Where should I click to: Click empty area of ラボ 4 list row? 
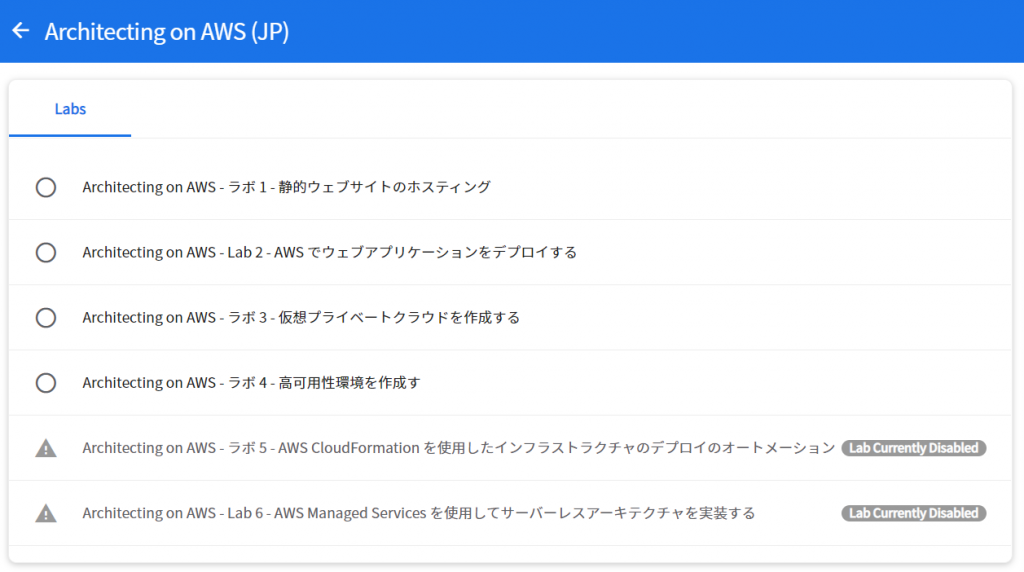[716, 383]
